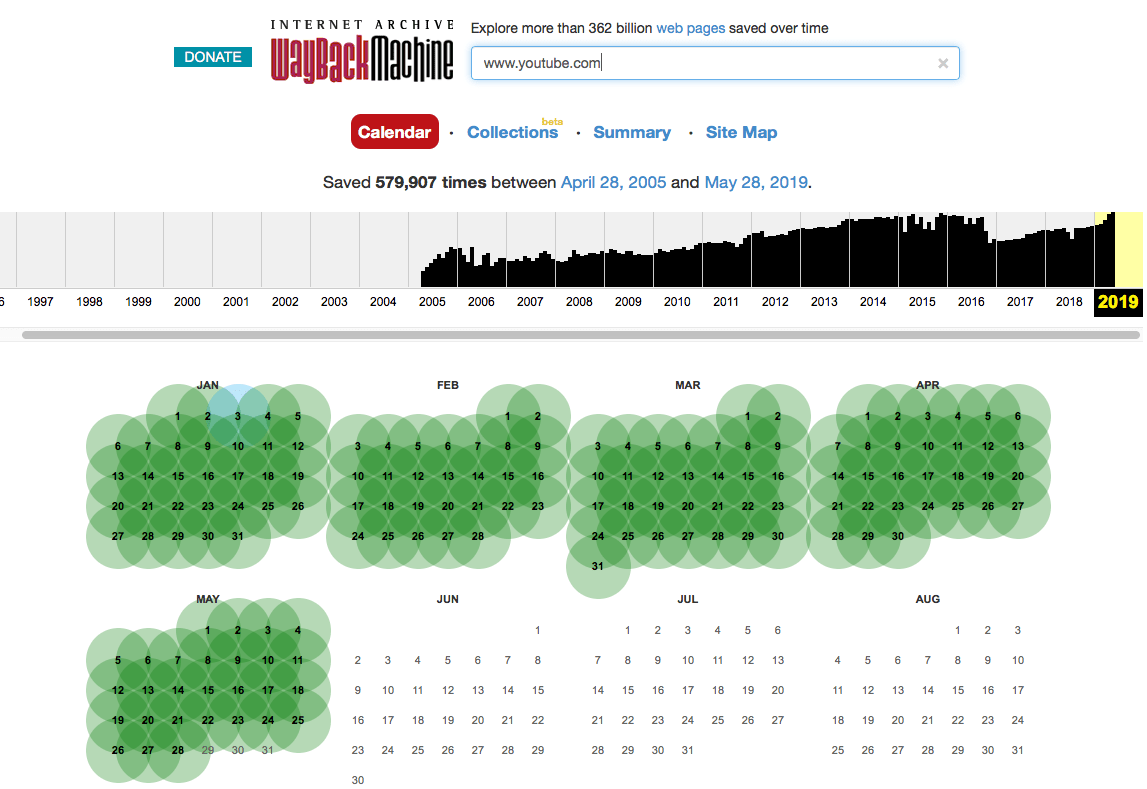1147x789 pixels.
Task: Follow the 'web pages' link
Action: pos(690,28)
